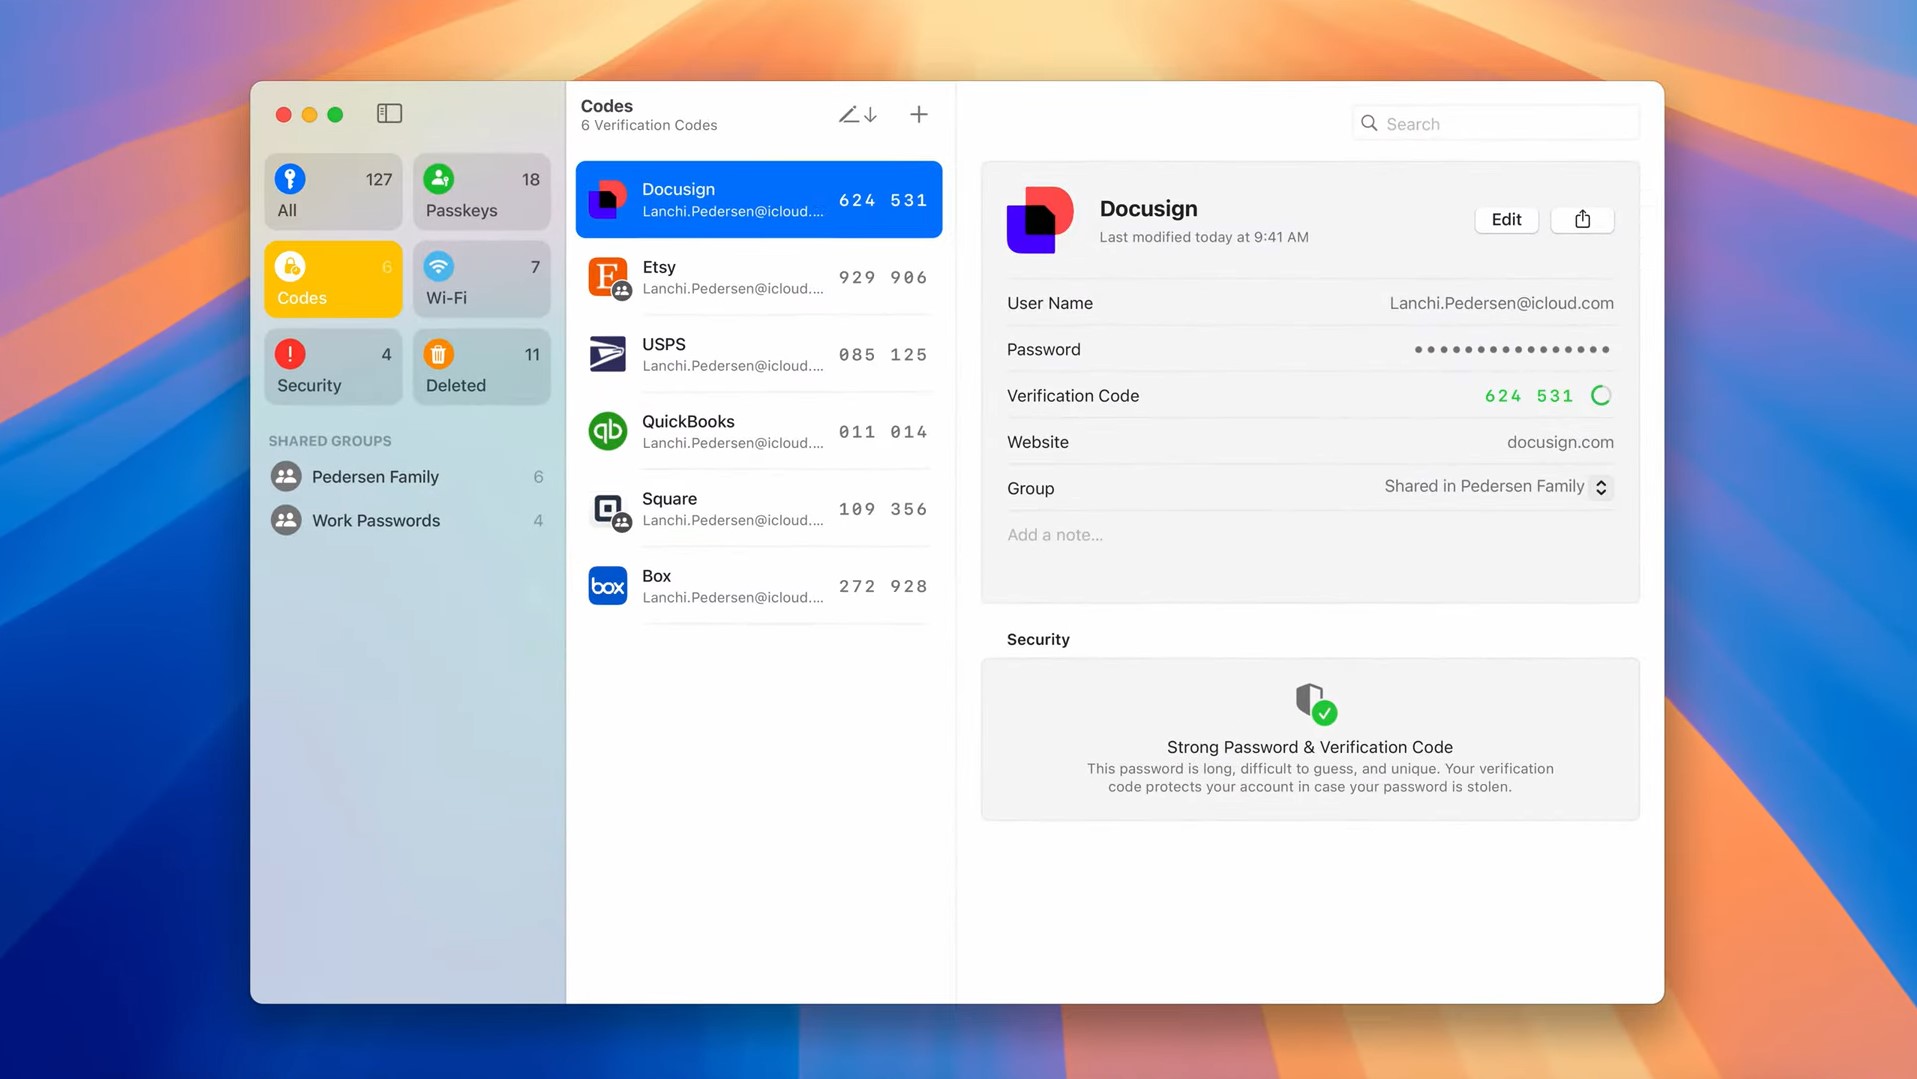Click the sort order icon above the list
The width and height of the screenshot is (1917, 1079).
click(857, 114)
